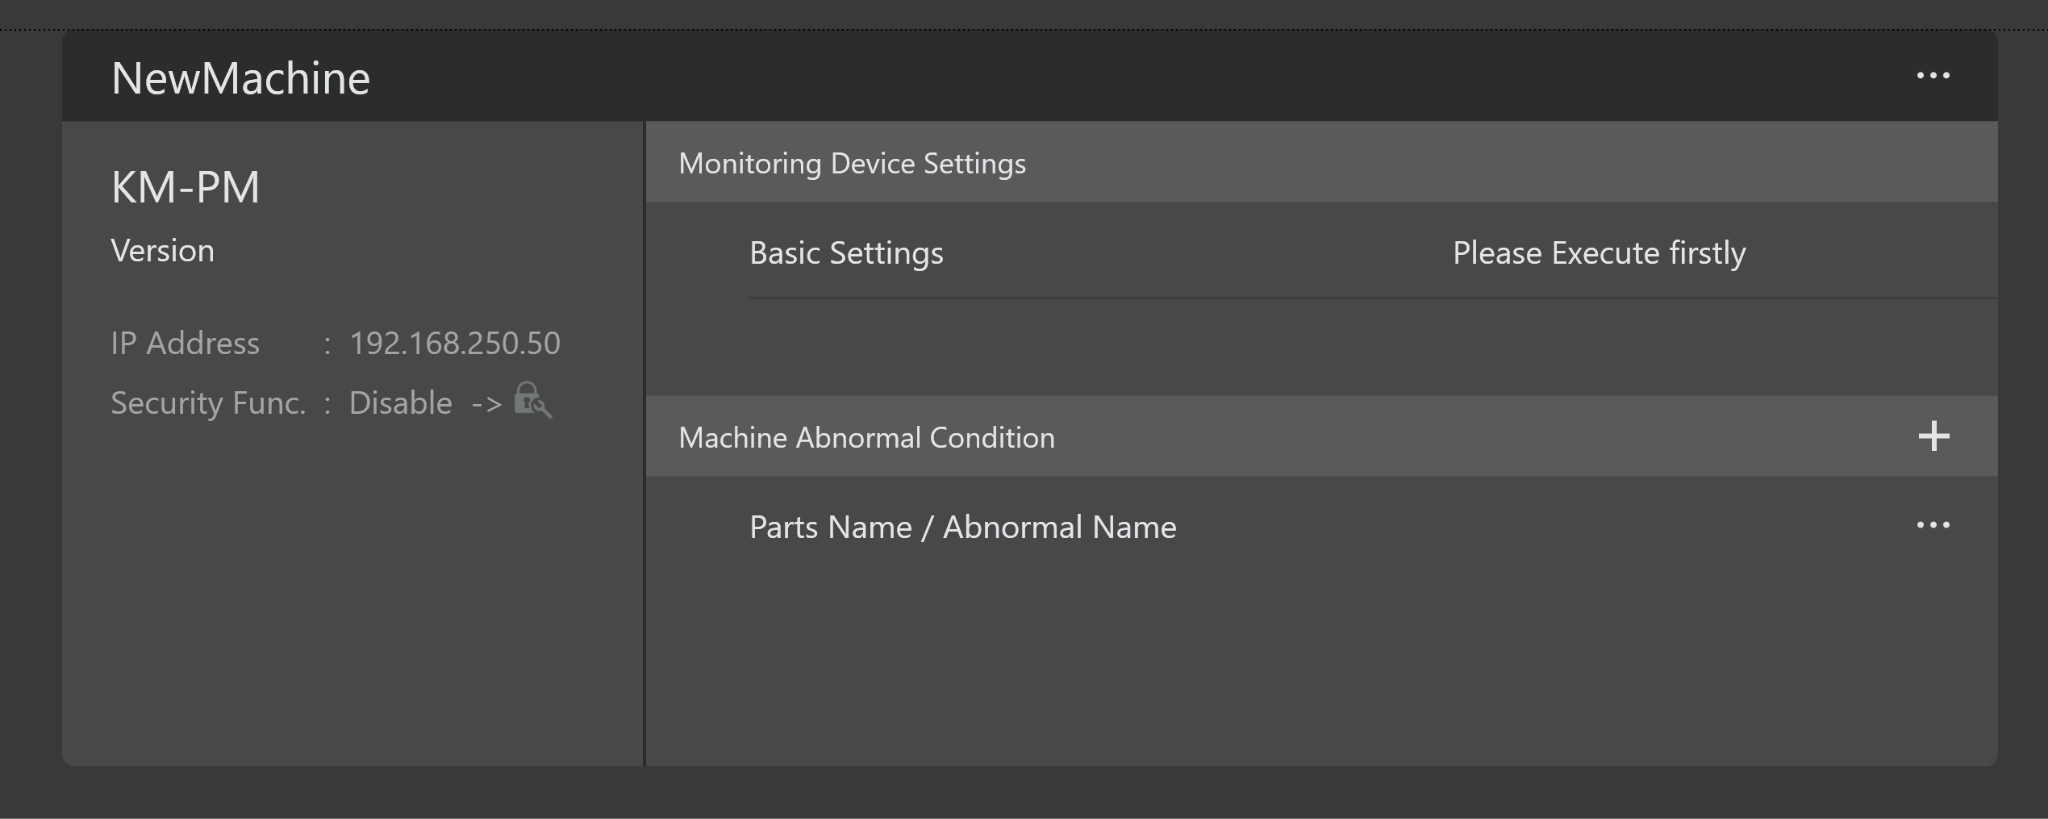The width and height of the screenshot is (2048, 819).
Task: Click the "Please Execute firstly" status text
Action: click(1598, 253)
